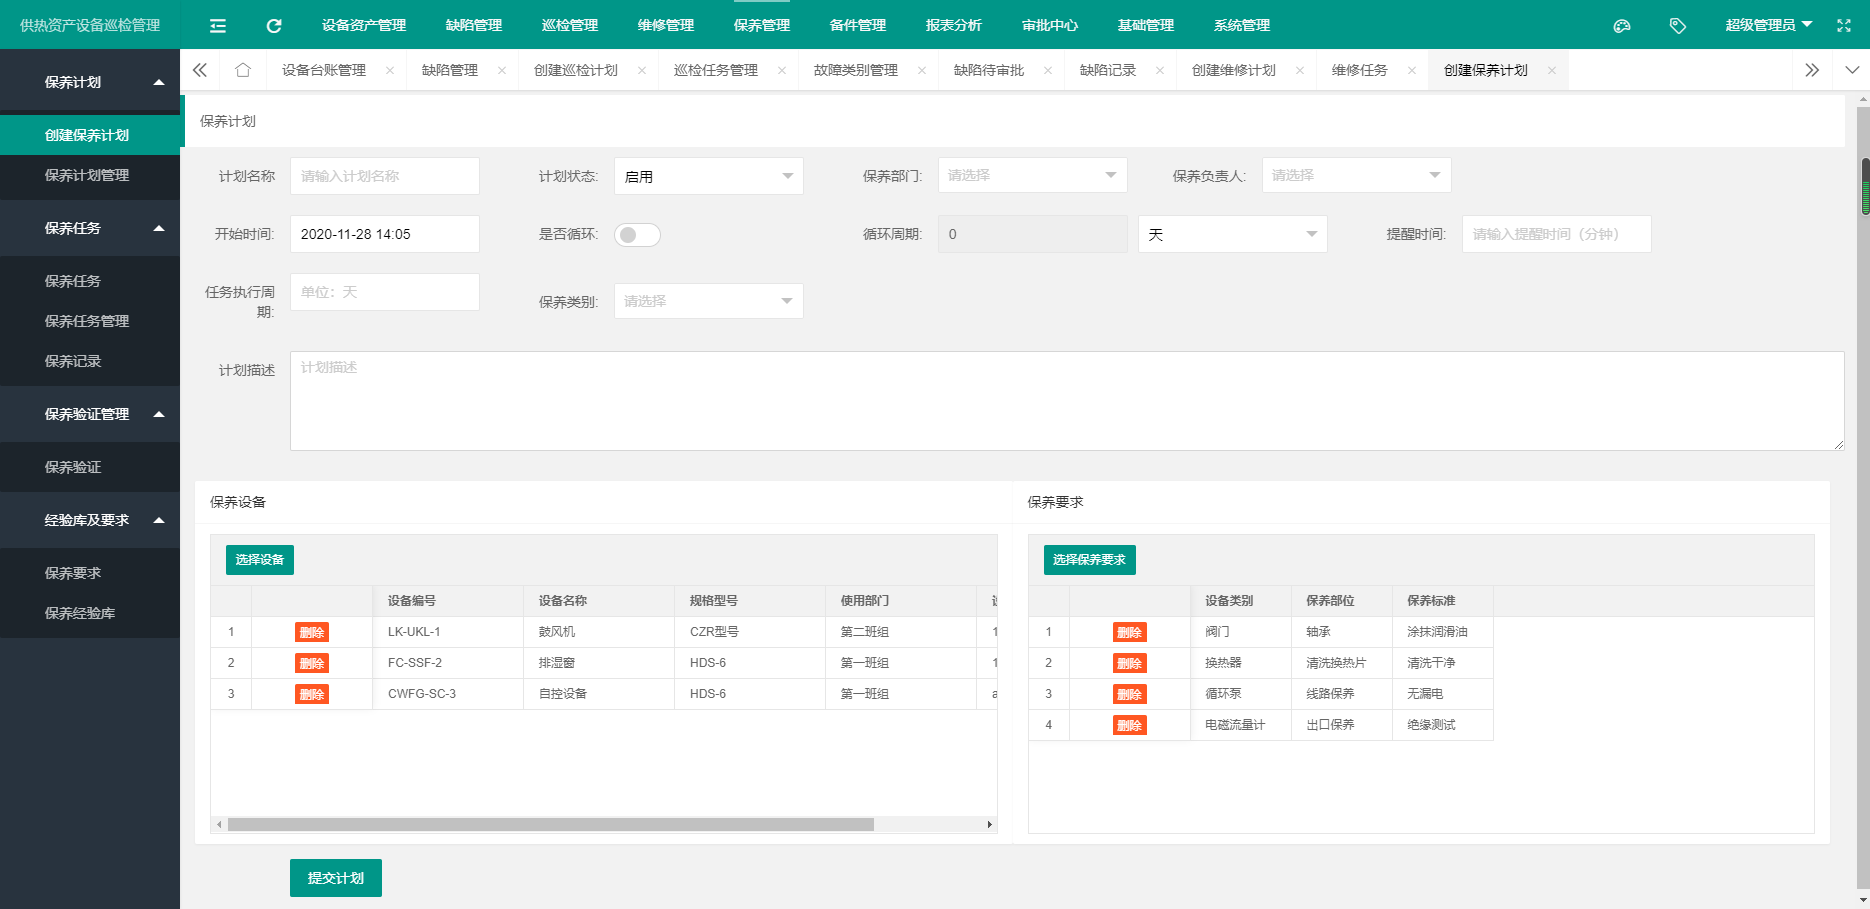Focus the 提醒时间 input field
This screenshot has height=909, width=1870.
coord(1556,234)
